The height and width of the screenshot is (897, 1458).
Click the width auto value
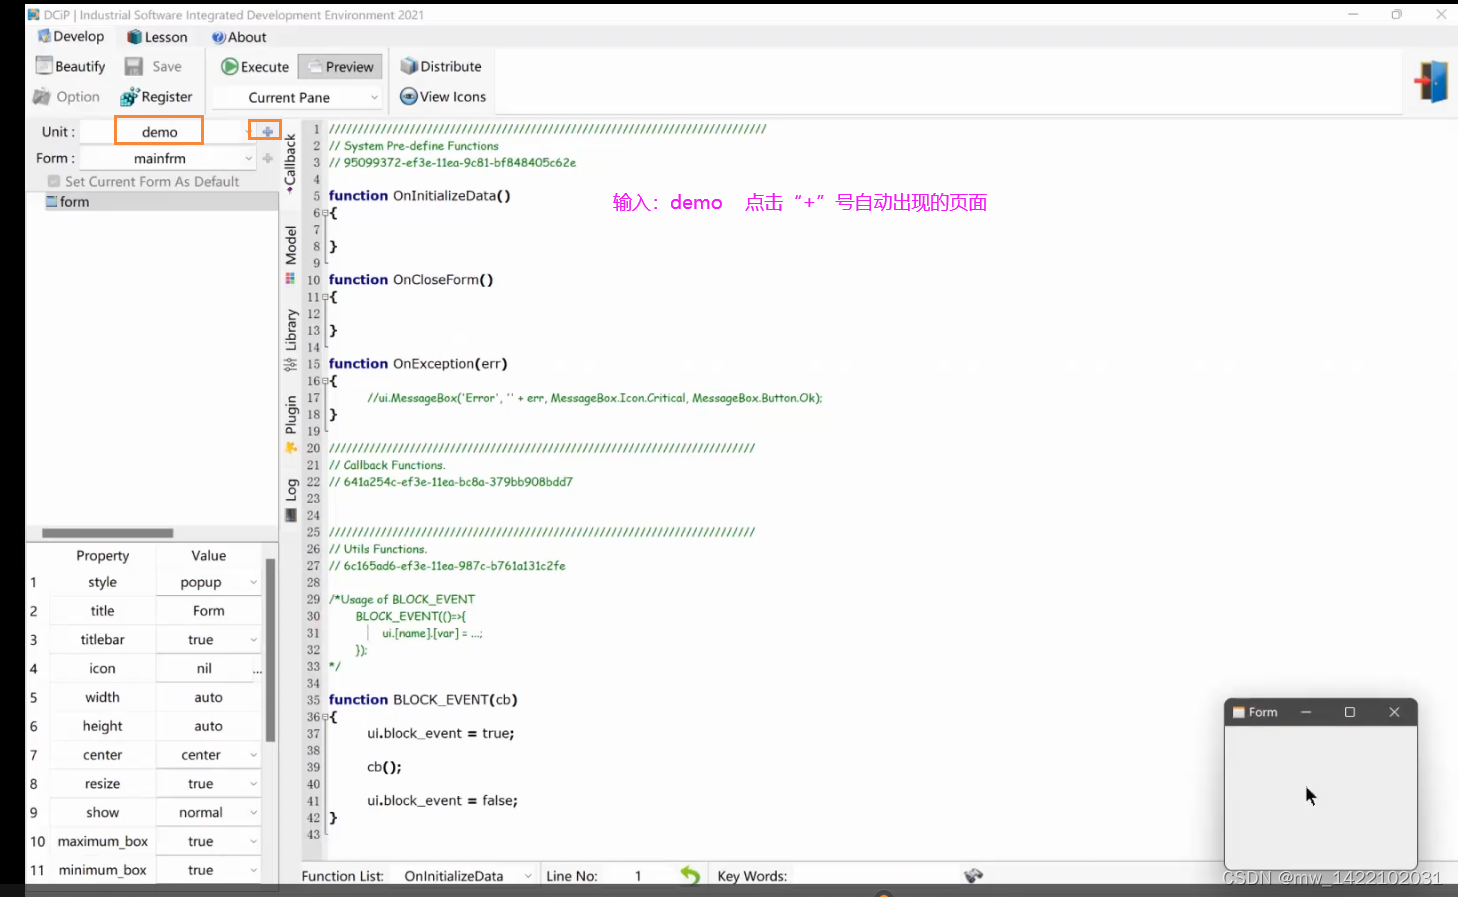pos(209,698)
